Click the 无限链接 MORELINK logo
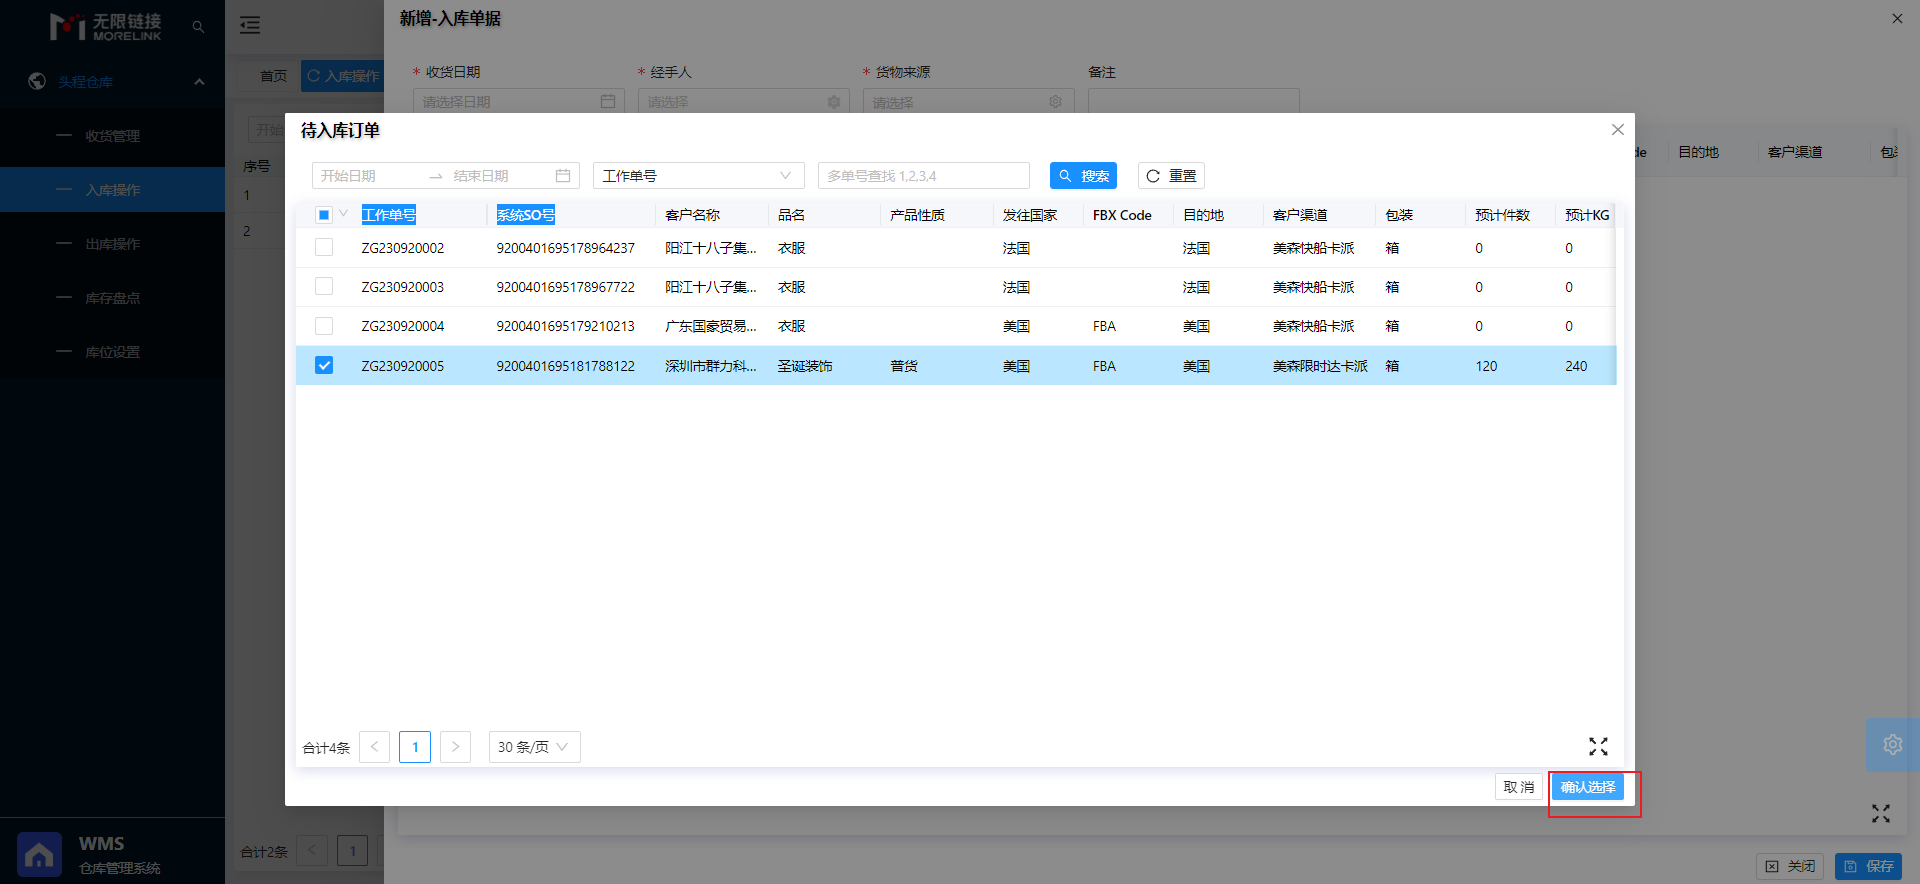The image size is (1920, 884). (105, 26)
